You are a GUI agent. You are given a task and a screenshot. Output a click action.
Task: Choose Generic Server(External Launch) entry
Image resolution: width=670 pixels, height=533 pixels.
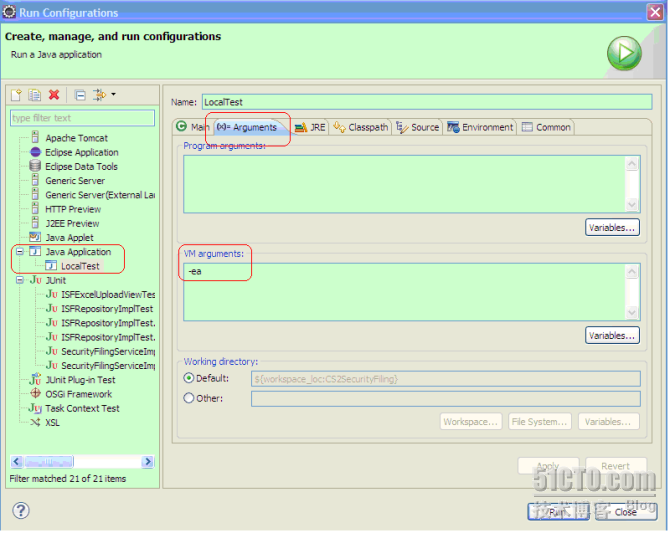[x=100, y=195]
